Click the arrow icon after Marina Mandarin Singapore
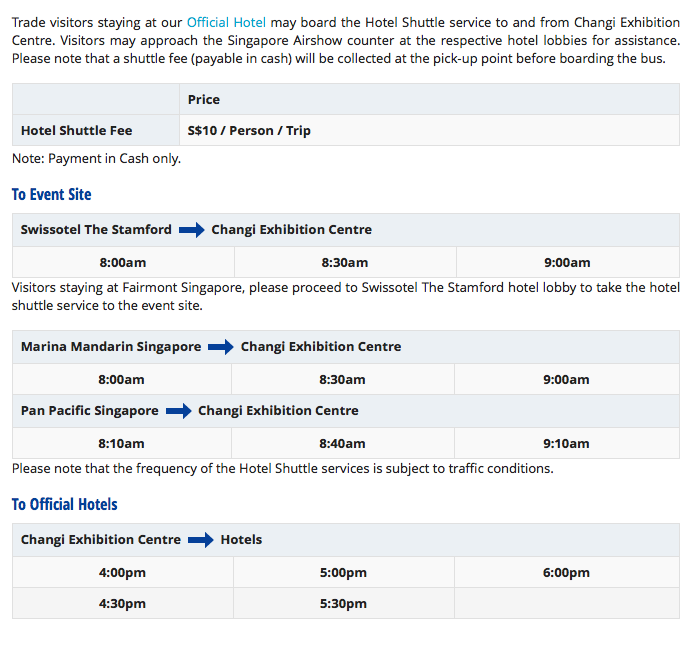The width and height of the screenshot is (692, 646). pos(221,347)
